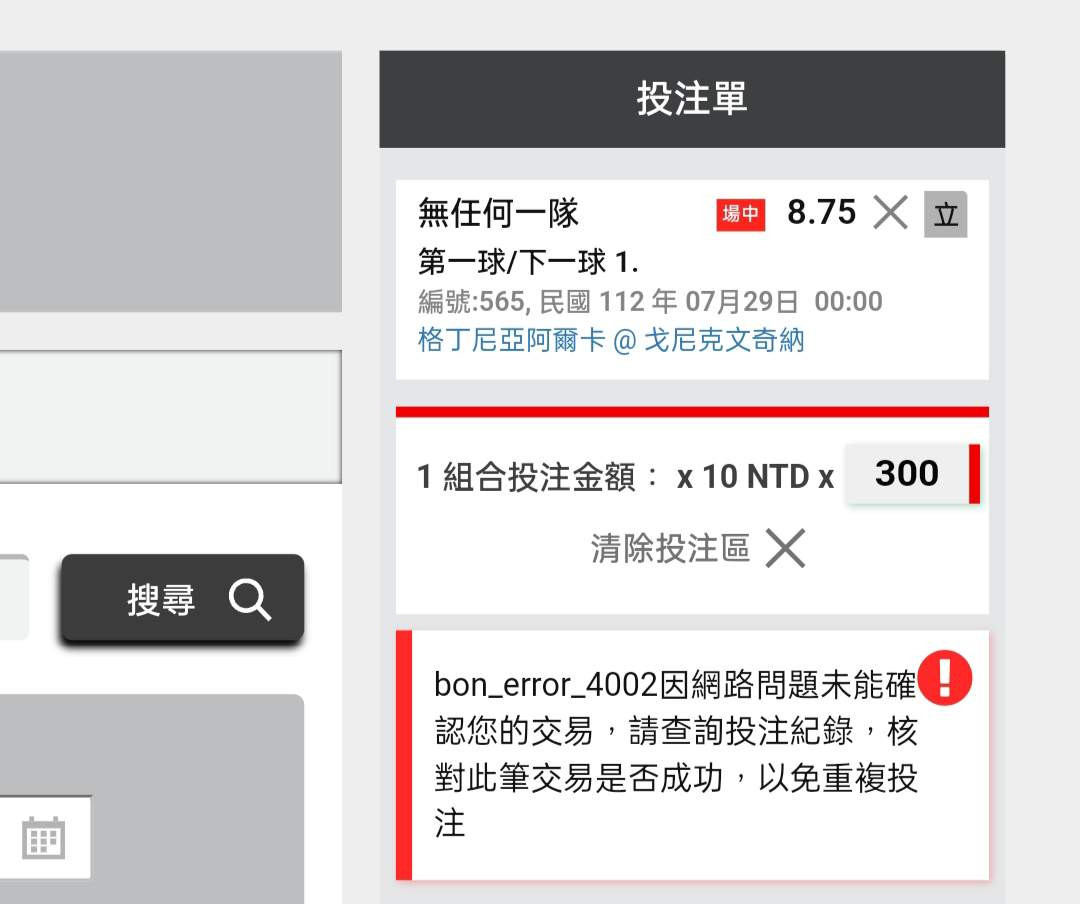Edit the 300 bet multiplier field
Screen dimensions: 1080x904
point(913,474)
